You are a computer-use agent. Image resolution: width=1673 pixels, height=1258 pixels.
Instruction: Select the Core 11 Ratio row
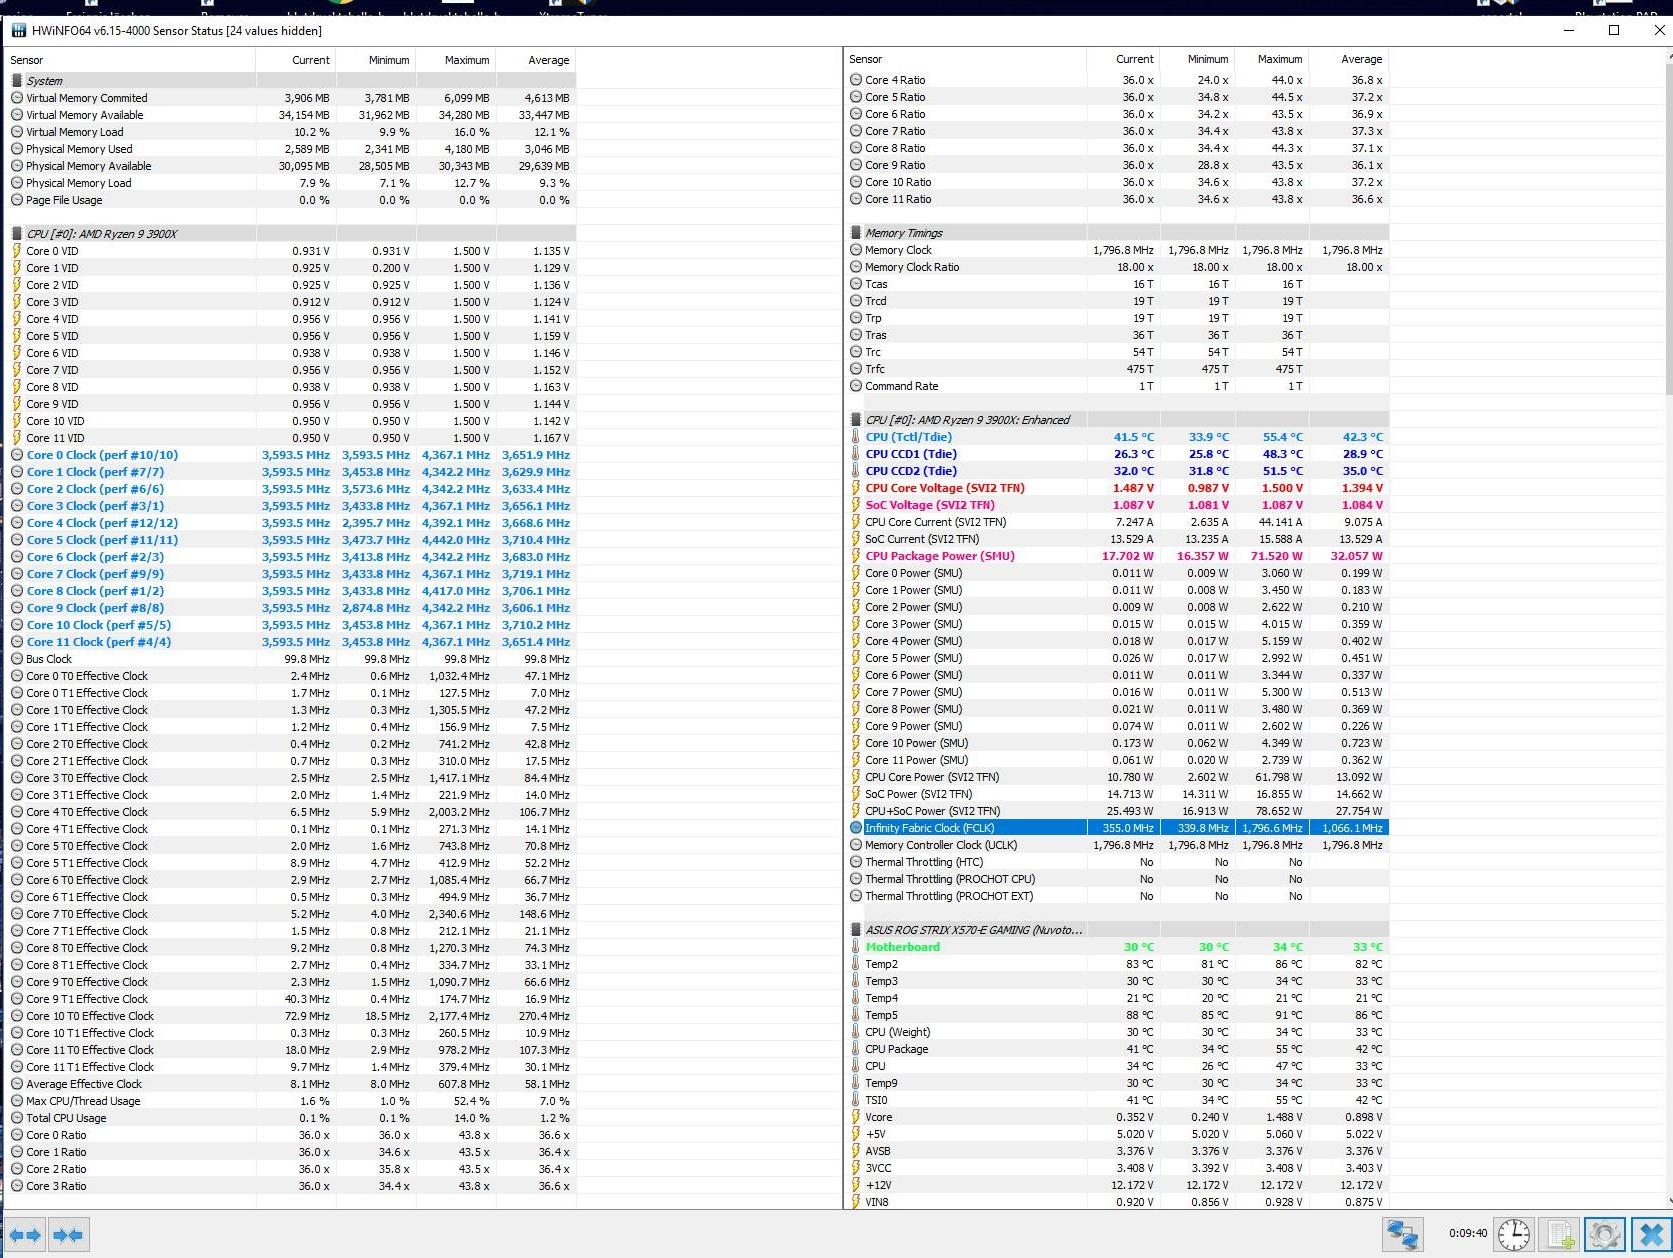pos(1117,199)
